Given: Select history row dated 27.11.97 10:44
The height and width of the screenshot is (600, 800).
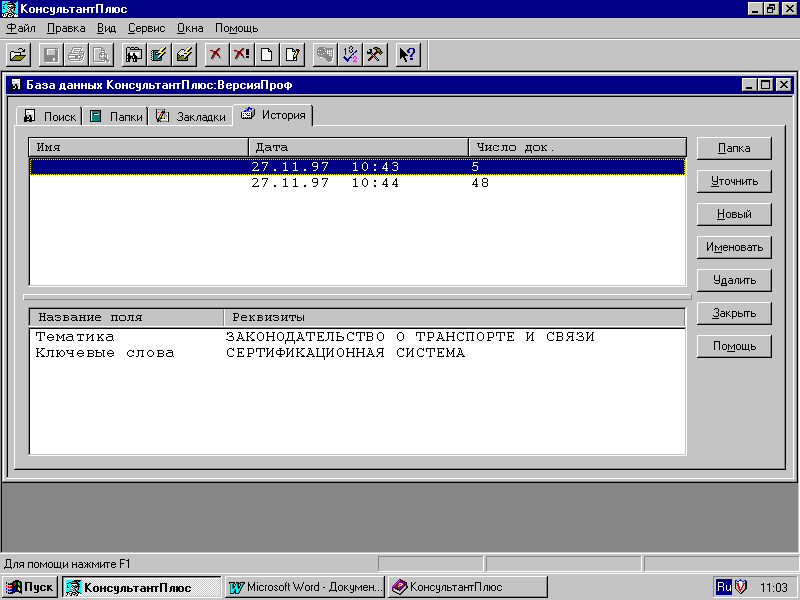Looking at the screenshot, I should pyautogui.click(x=357, y=183).
